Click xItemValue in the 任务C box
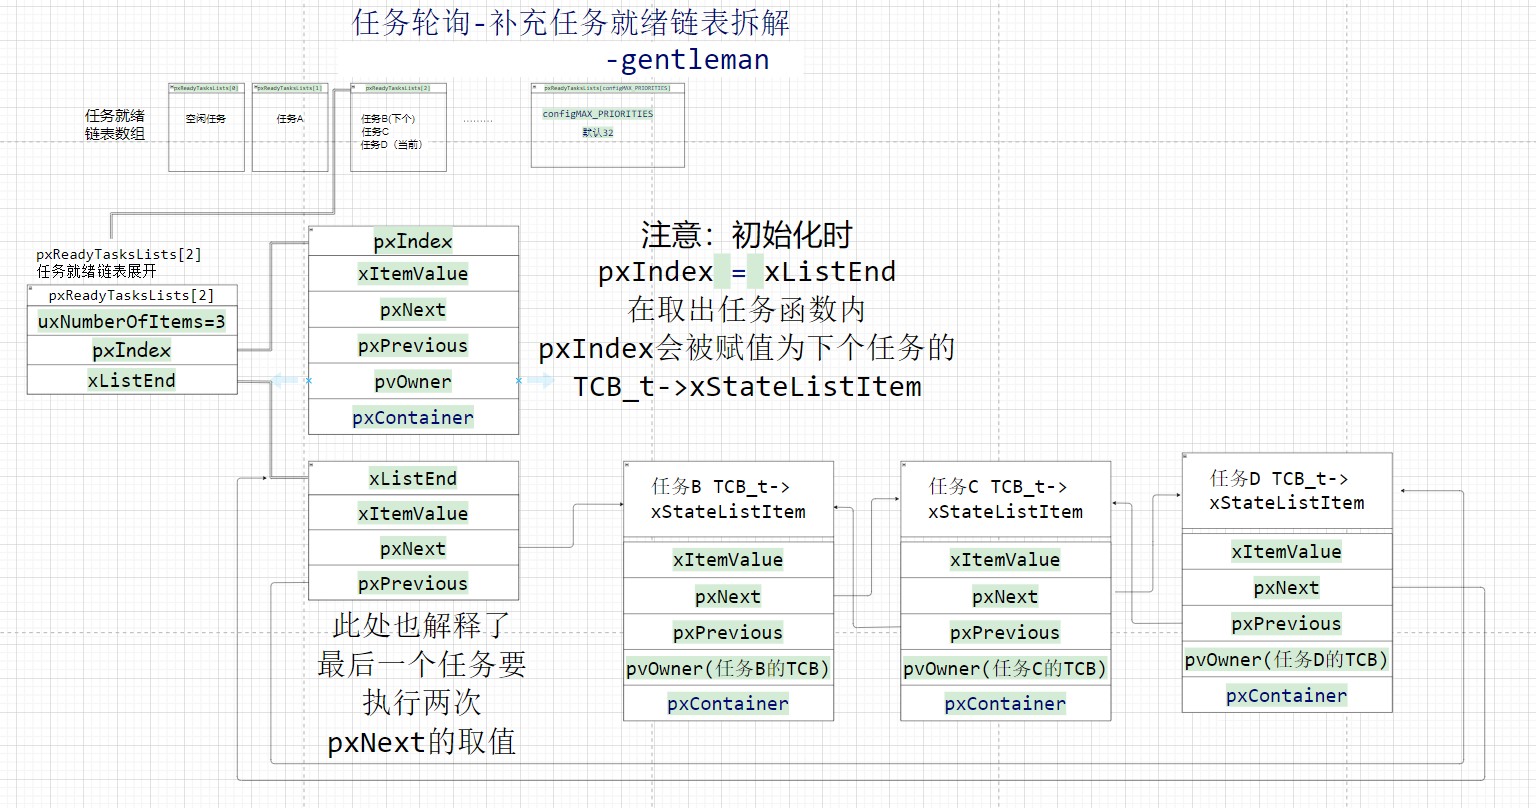The width and height of the screenshot is (1536, 808). [1005, 560]
